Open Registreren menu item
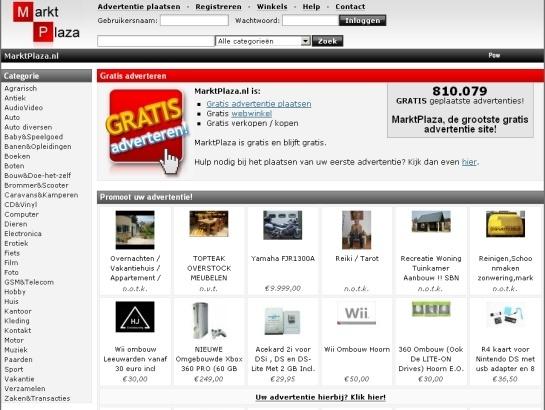The height and width of the screenshot is (410, 545). click(218, 7)
